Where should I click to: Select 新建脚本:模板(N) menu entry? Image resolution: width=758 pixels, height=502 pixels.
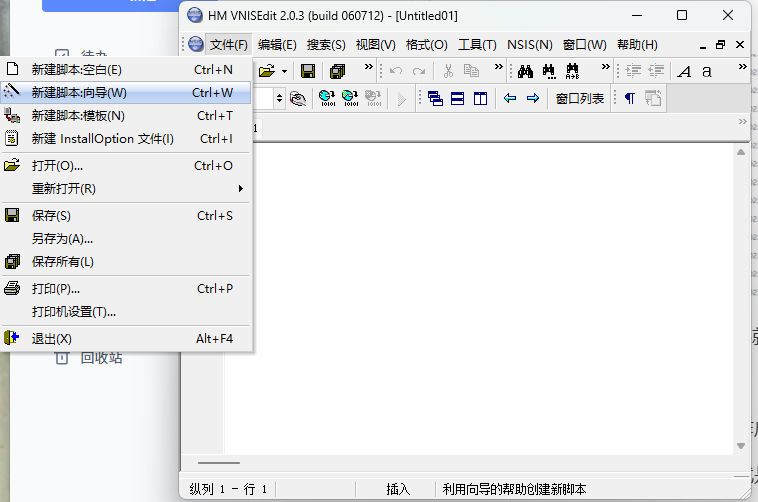pos(126,116)
